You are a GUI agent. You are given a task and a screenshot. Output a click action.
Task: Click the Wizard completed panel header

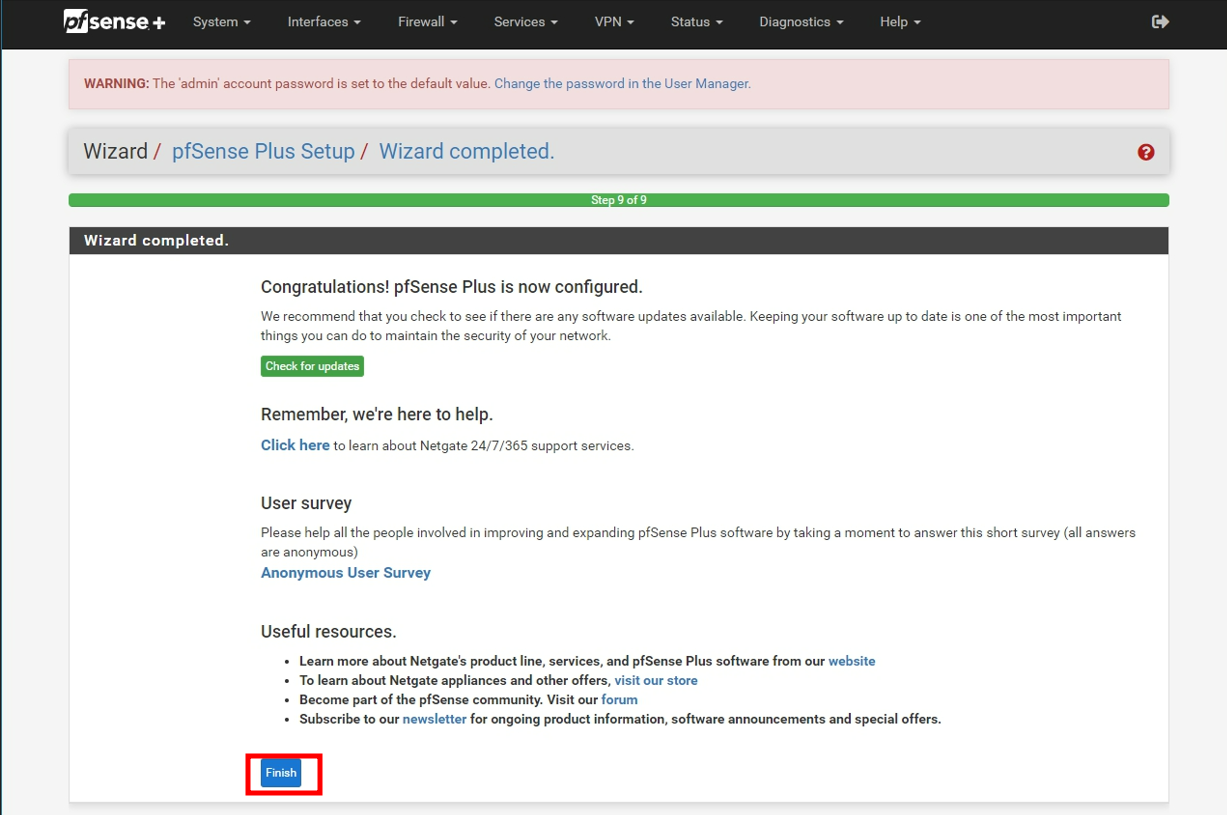click(x=619, y=241)
